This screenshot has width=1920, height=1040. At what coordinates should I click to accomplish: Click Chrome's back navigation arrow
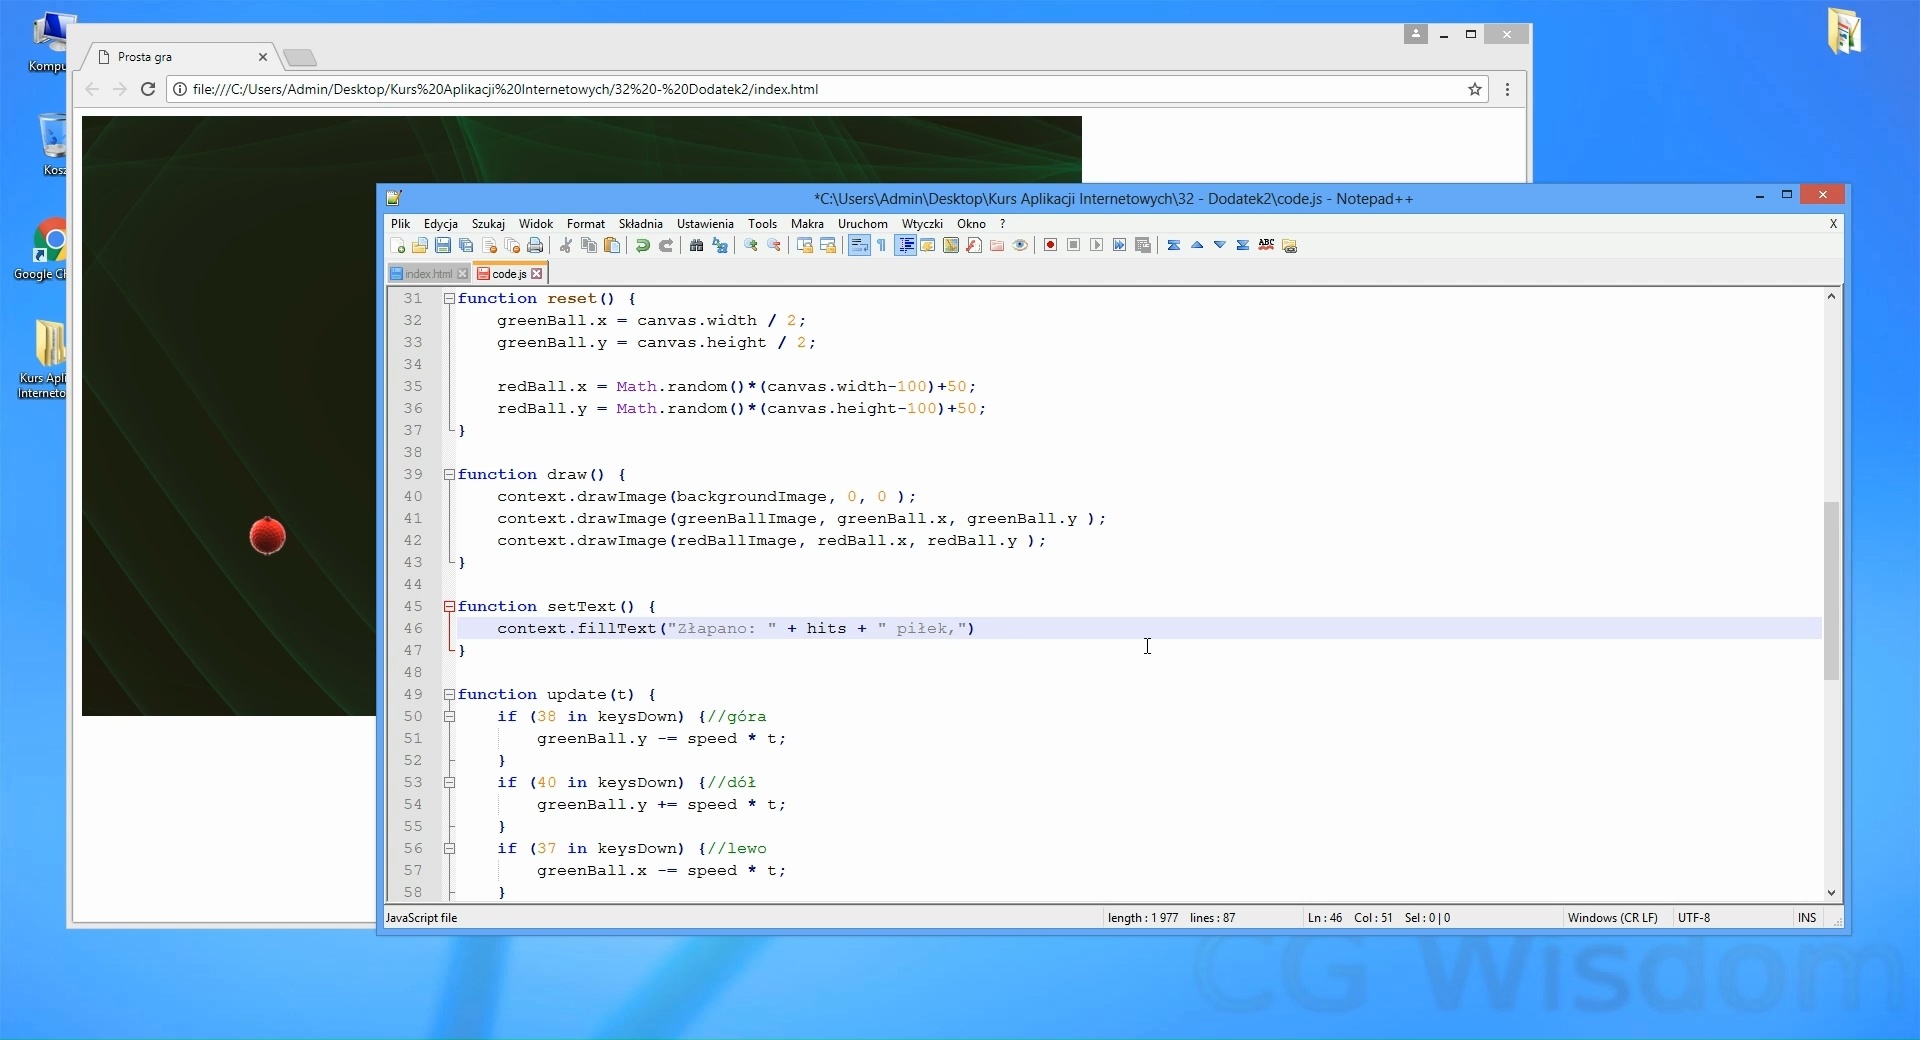[91, 89]
